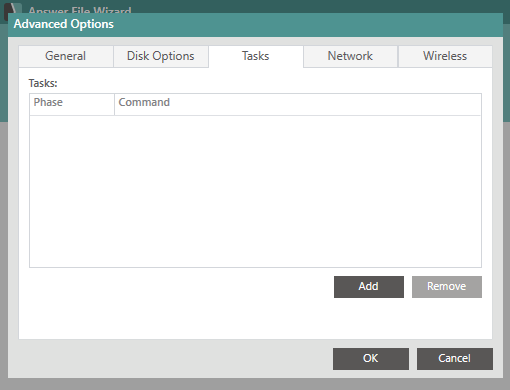Select the Tasks tab

click(256, 56)
